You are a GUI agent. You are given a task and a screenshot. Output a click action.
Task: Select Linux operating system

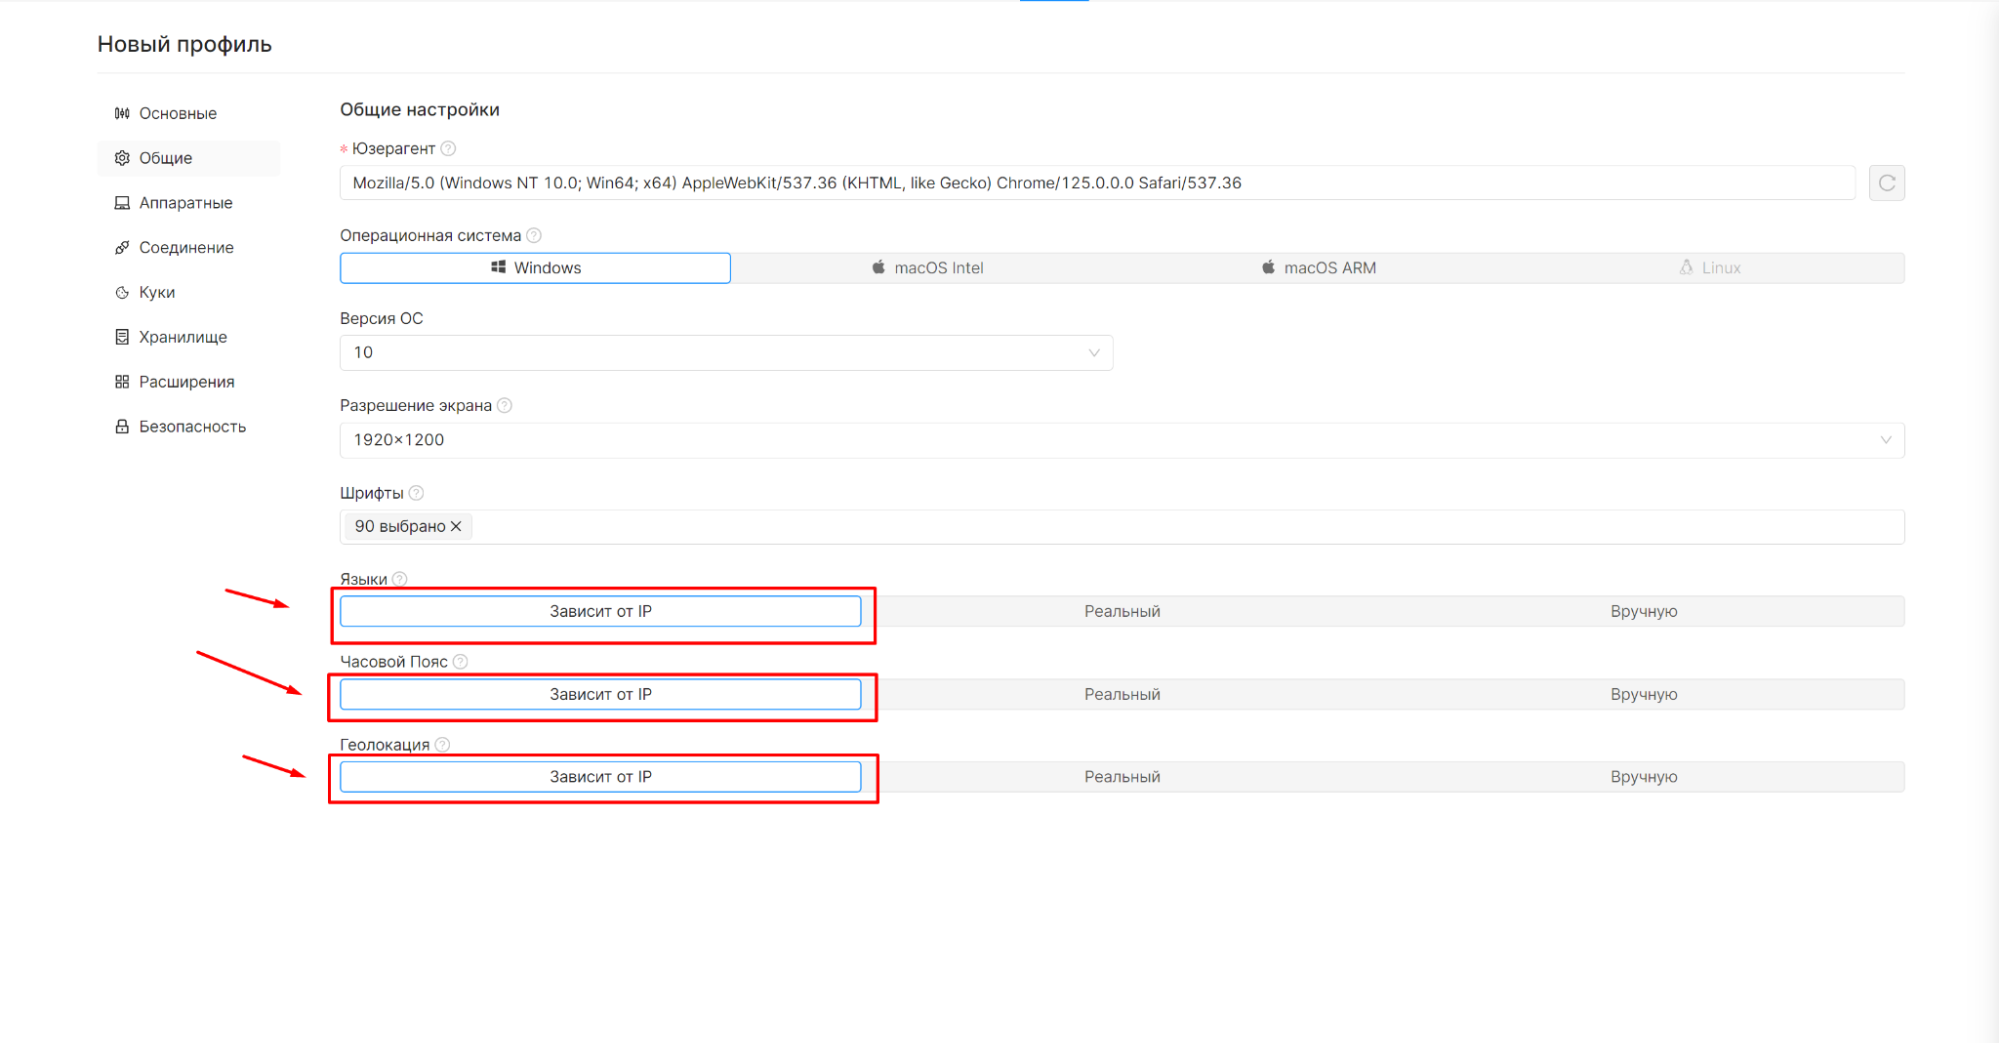point(1709,268)
